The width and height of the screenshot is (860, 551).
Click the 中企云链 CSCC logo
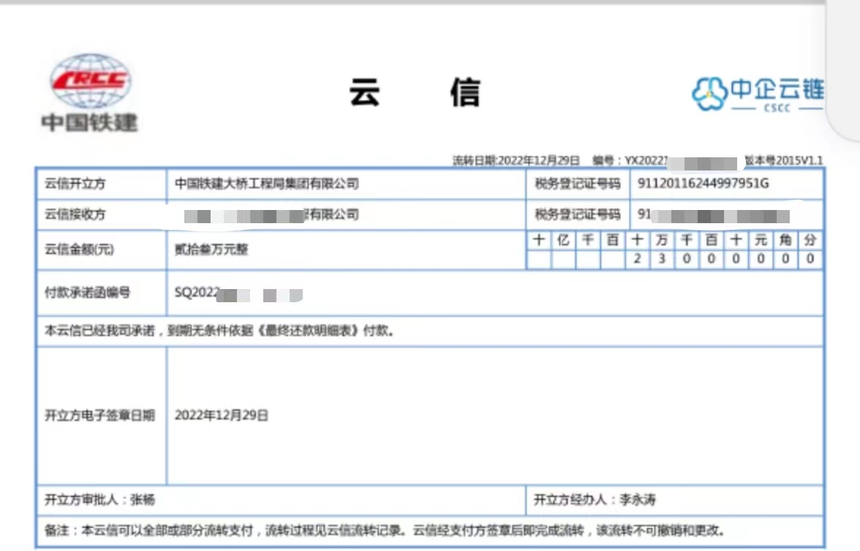click(757, 94)
